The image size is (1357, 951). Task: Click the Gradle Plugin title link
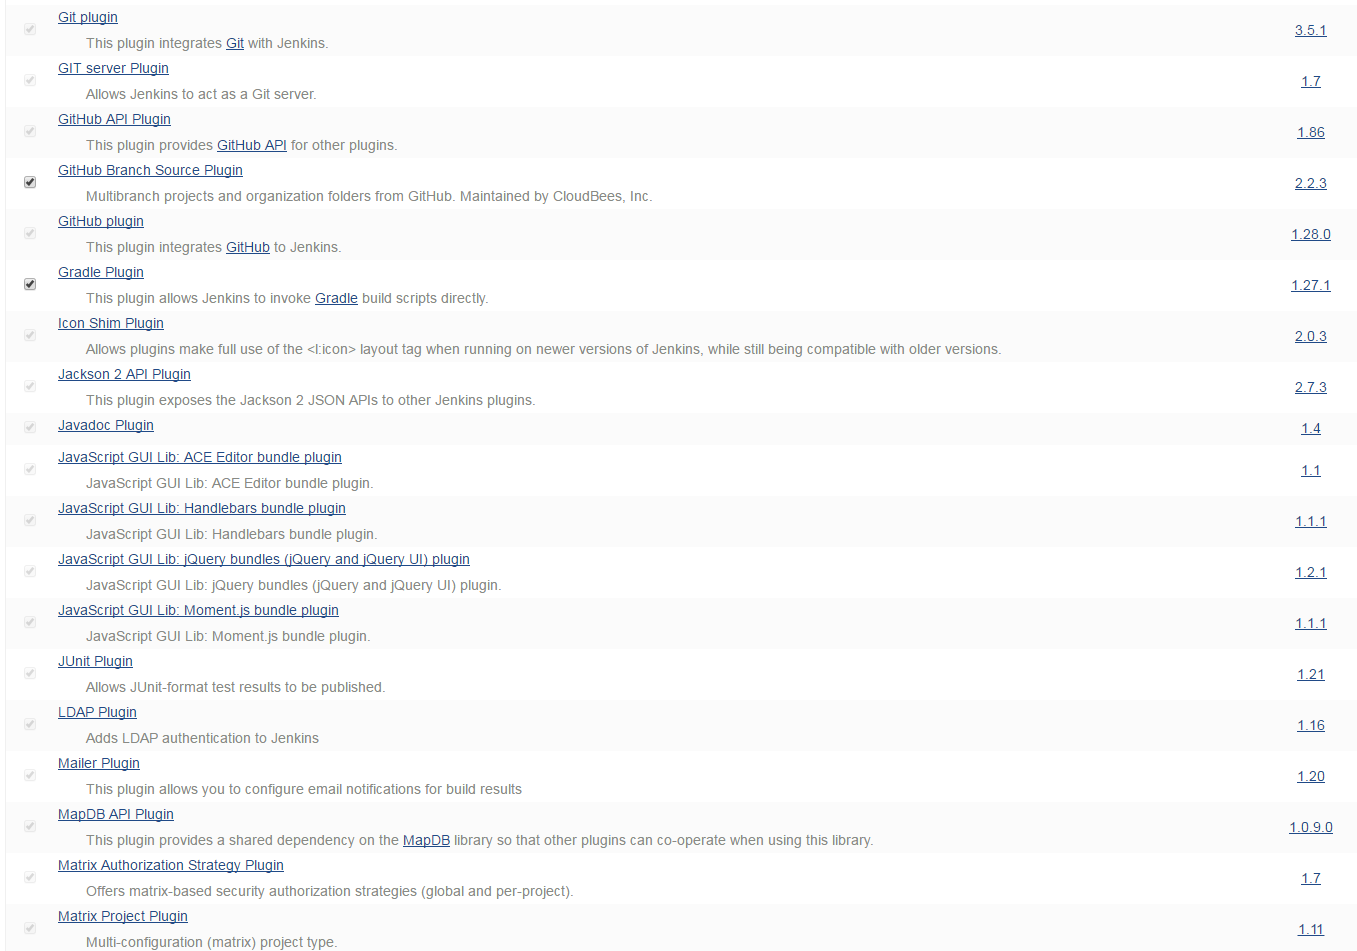(101, 272)
